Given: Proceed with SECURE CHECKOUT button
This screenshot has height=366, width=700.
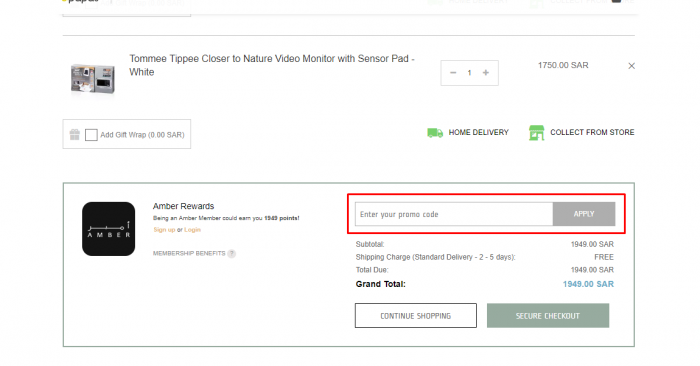Looking at the screenshot, I should click(x=548, y=316).
